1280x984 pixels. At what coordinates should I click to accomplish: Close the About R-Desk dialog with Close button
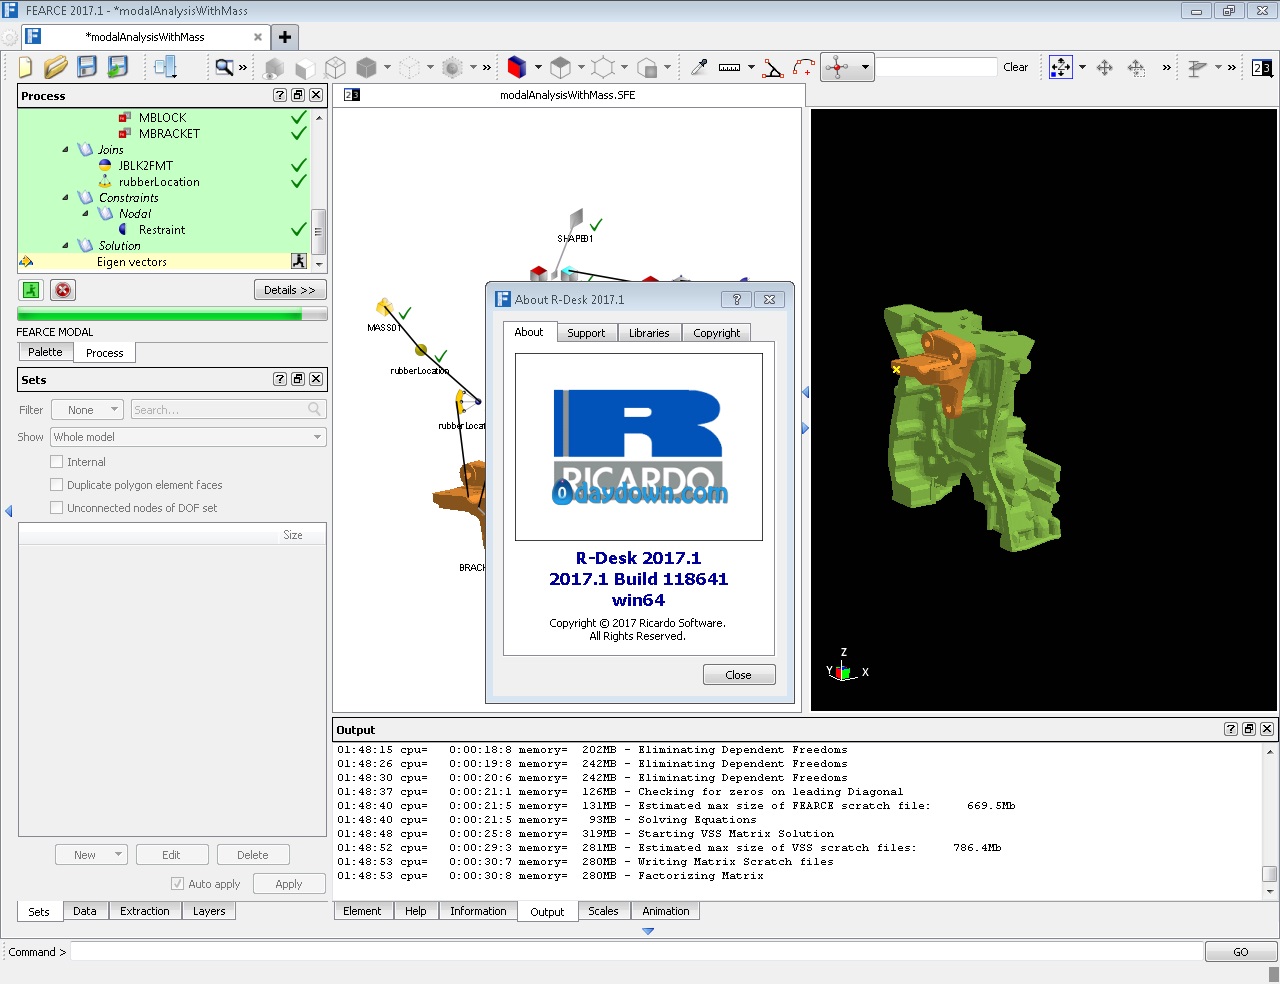tap(739, 675)
